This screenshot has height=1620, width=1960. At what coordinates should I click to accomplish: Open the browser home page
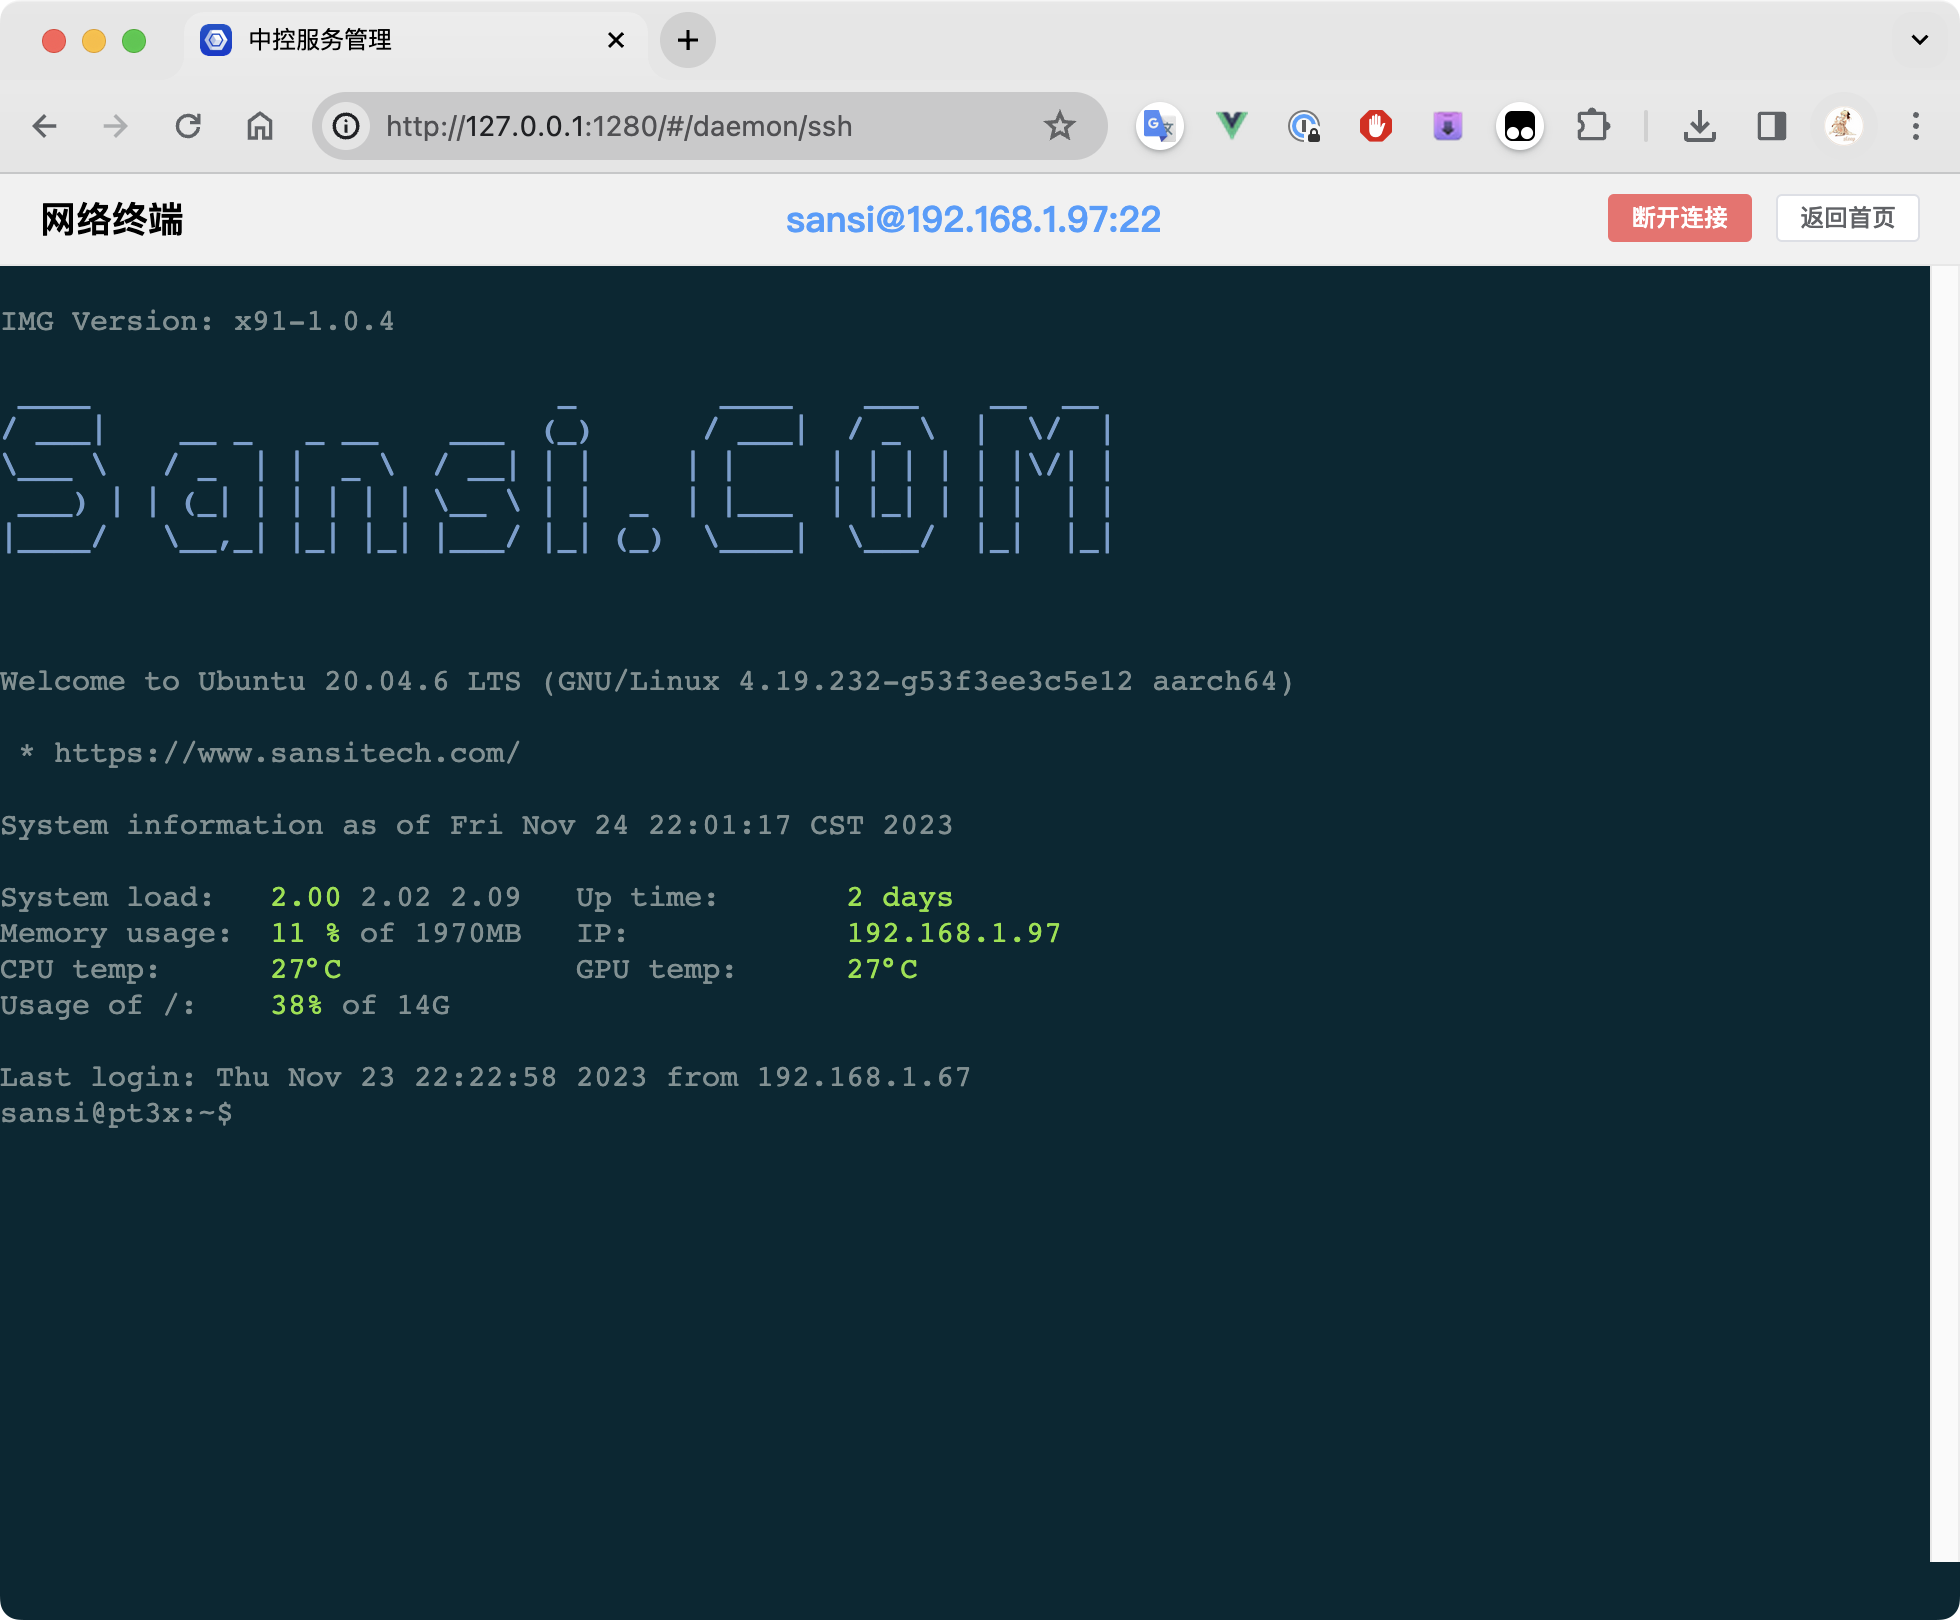260,126
